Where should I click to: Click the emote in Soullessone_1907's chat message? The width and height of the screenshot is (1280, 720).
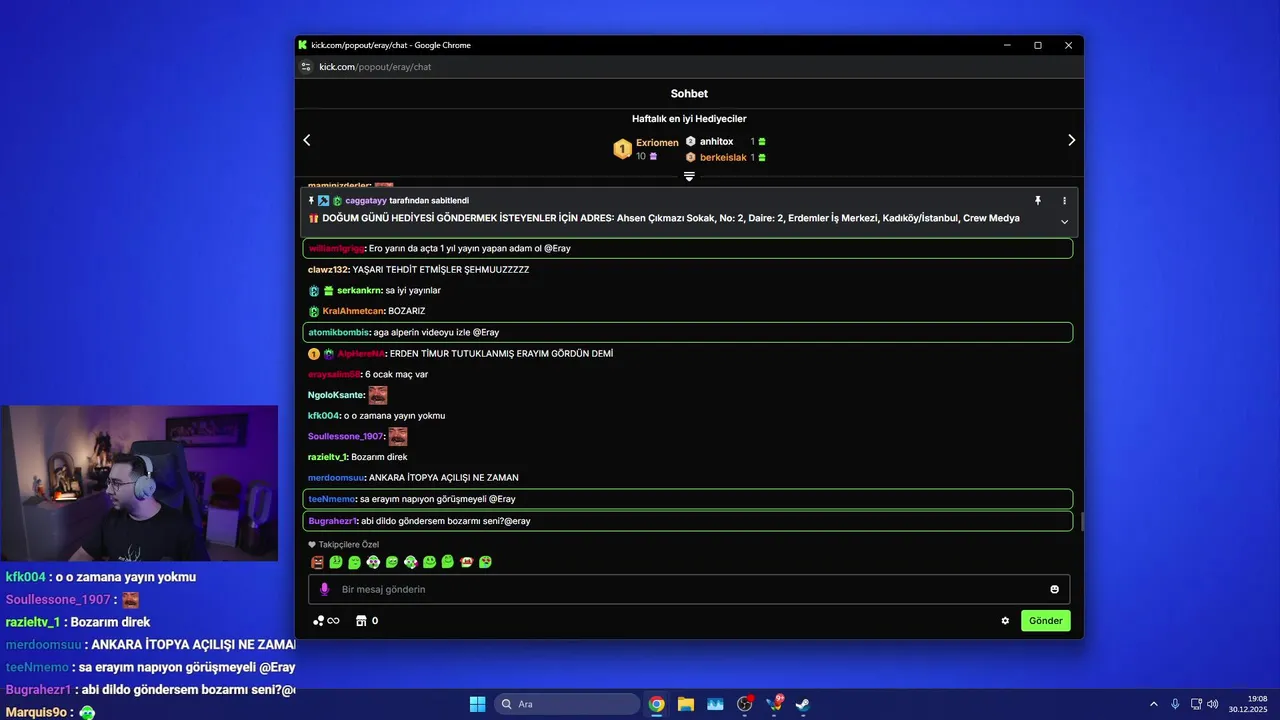[398, 436]
